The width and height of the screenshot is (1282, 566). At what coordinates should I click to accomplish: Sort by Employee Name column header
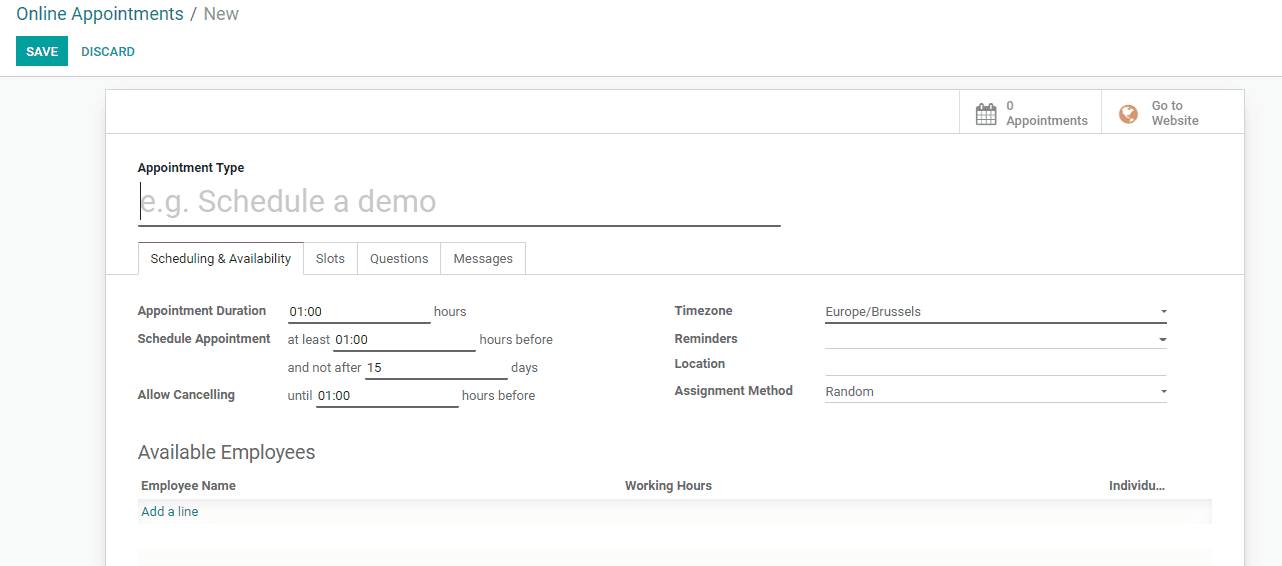pyautogui.click(x=188, y=486)
